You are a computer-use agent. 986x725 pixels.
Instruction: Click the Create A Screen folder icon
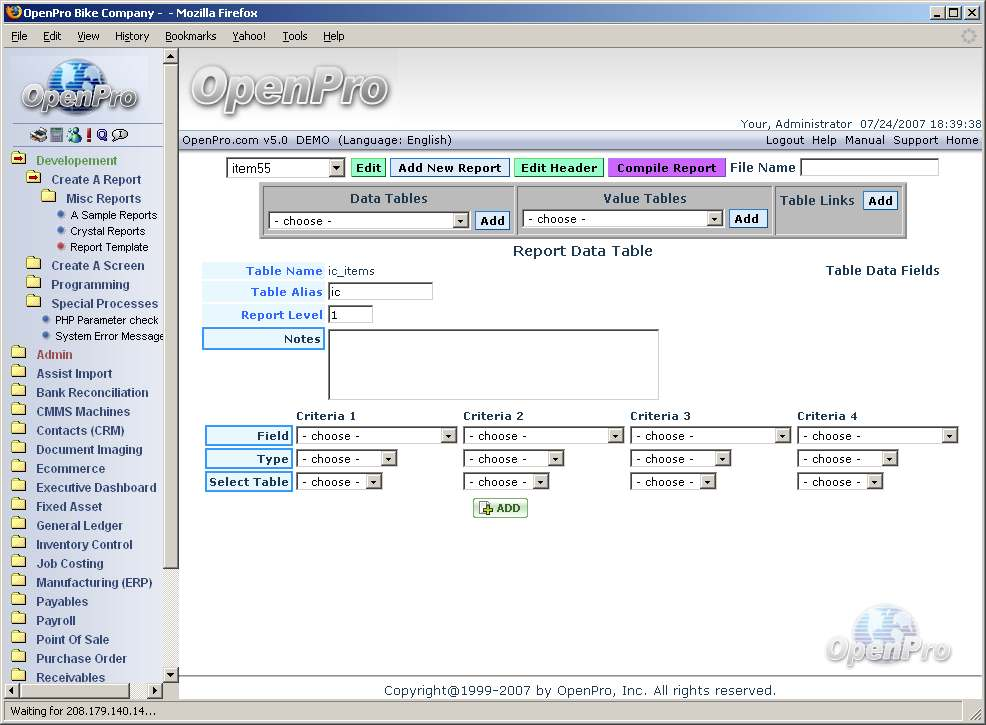[33, 265]
